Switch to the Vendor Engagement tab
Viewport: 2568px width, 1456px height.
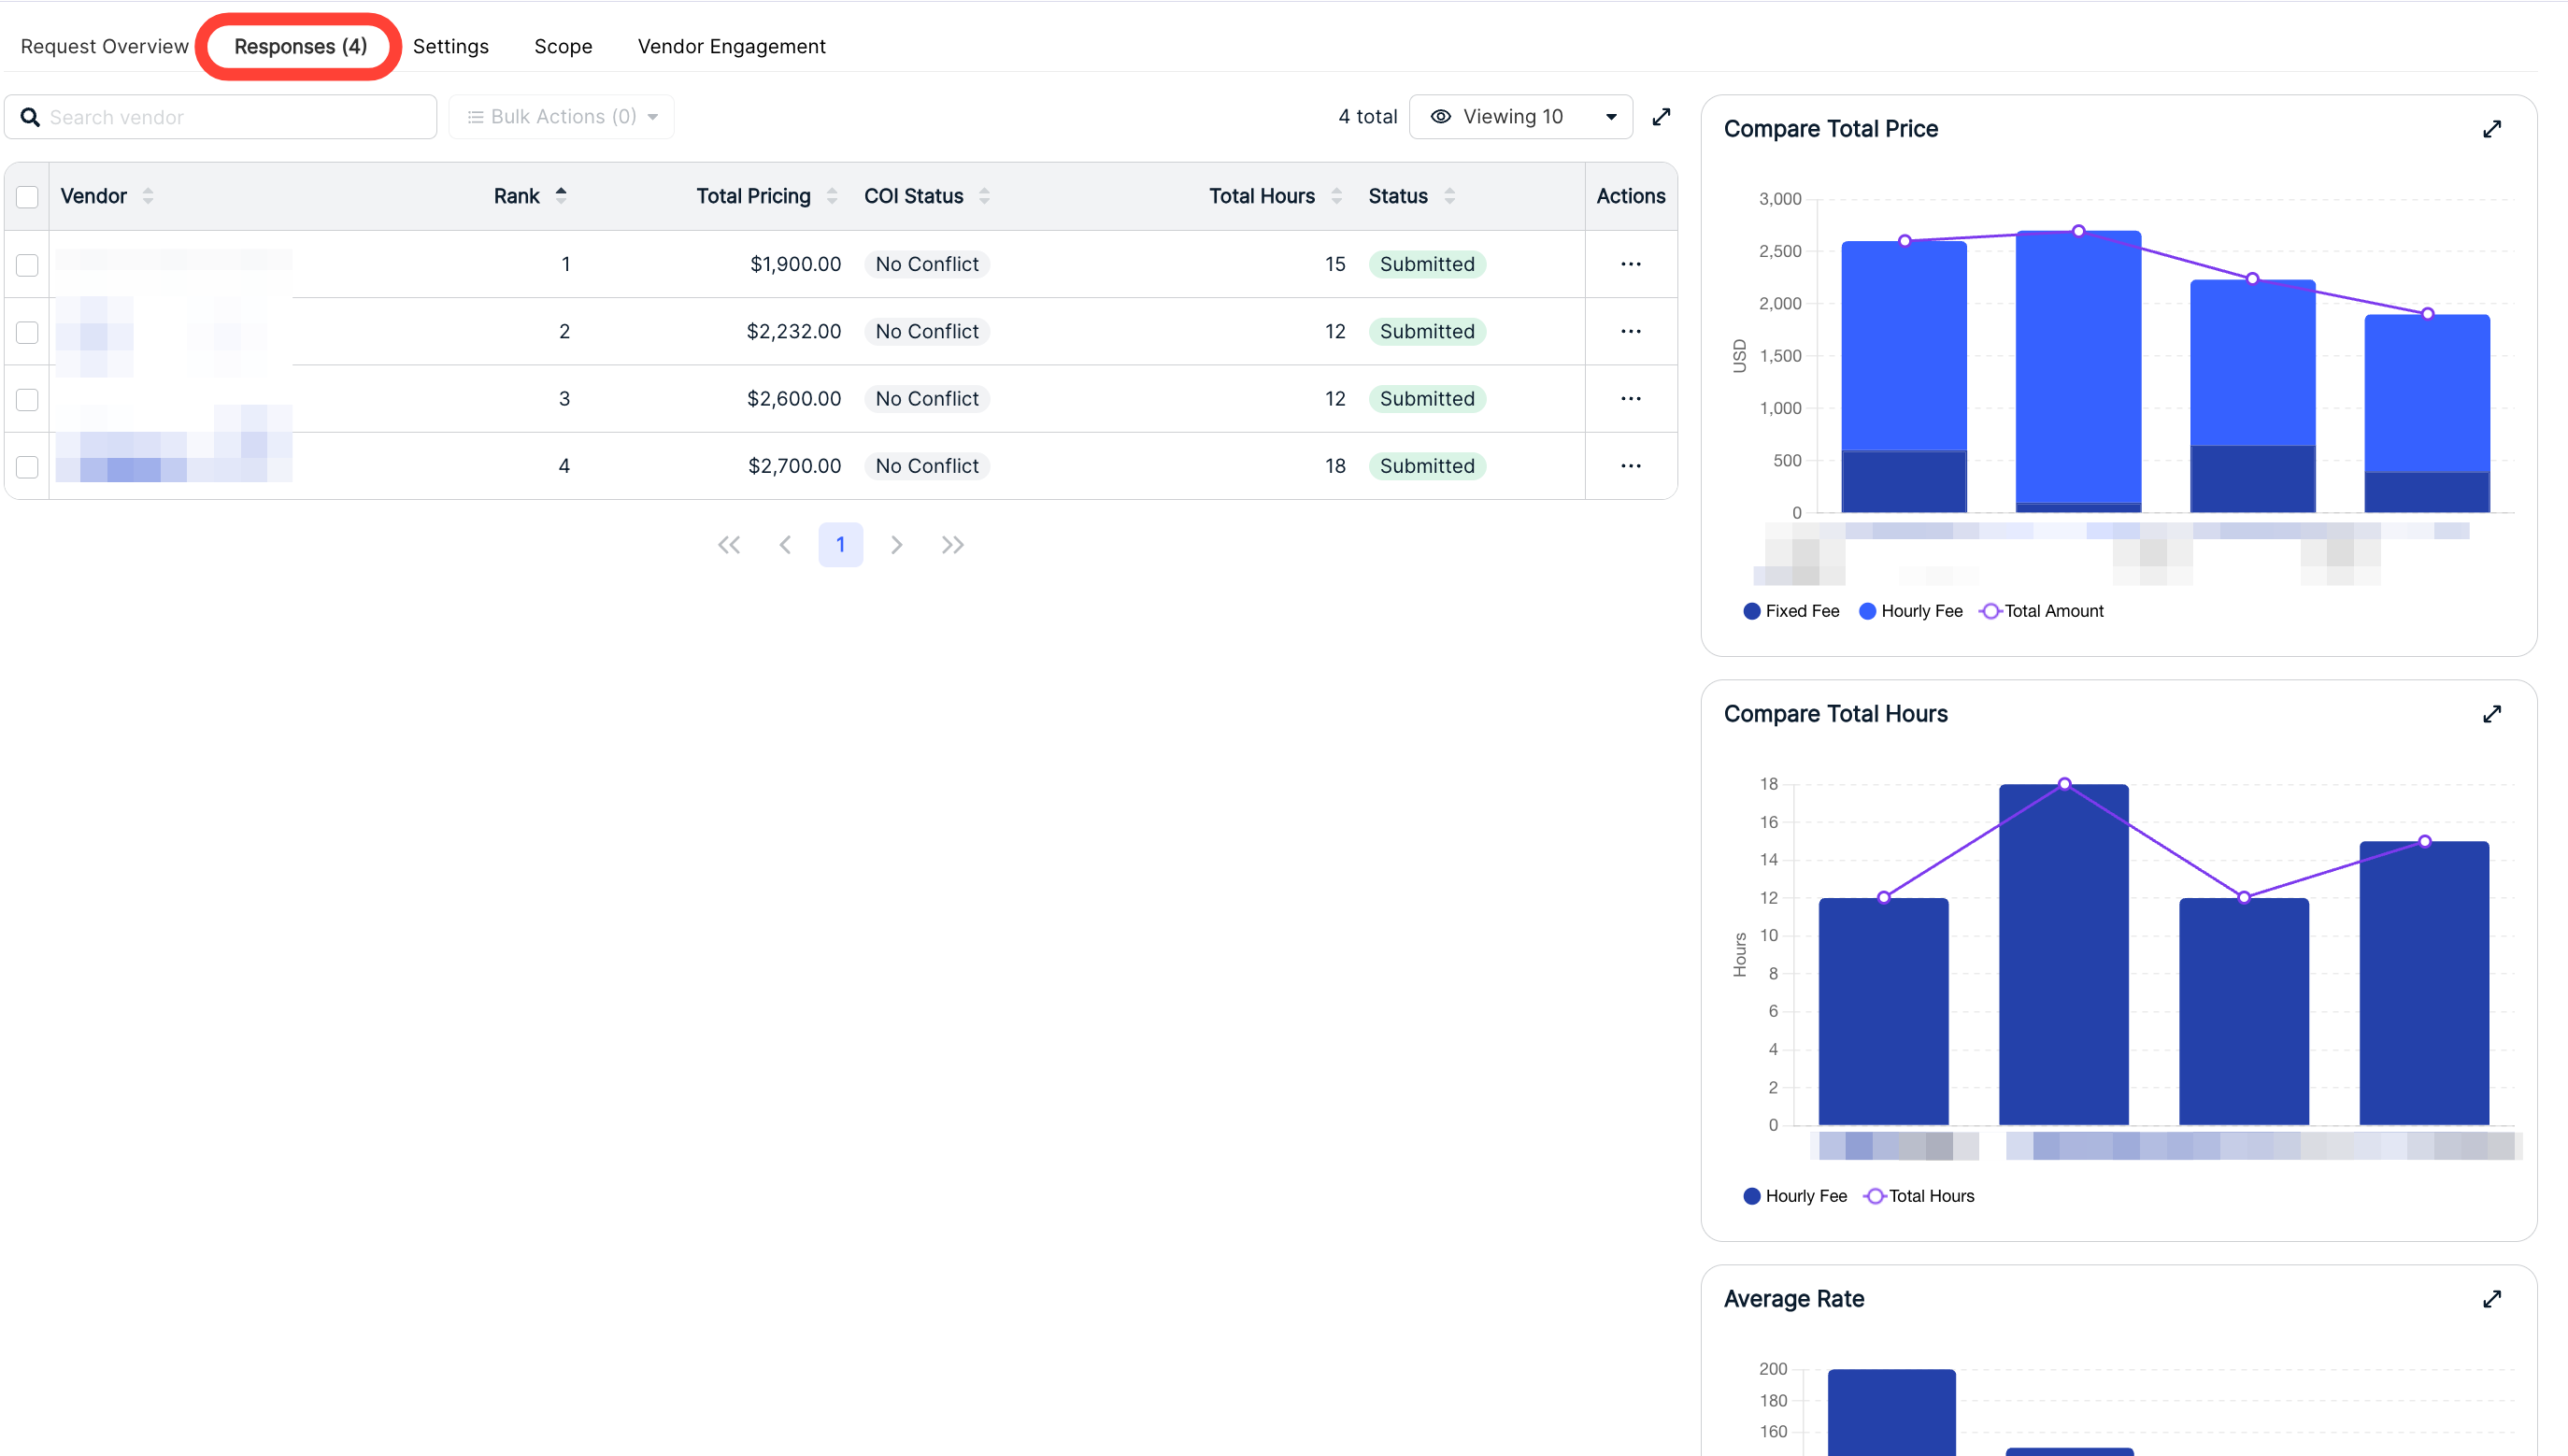pyautogui.click(x=731, y=46)
